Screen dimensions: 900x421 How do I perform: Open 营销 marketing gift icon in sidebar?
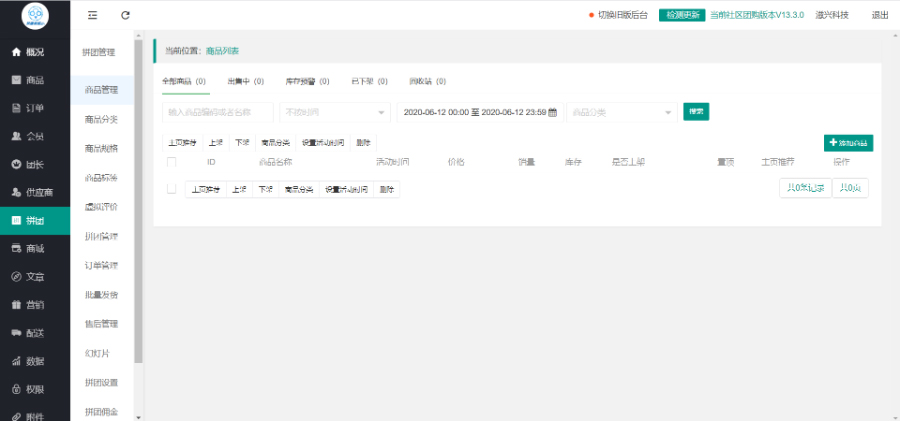click(17, 305)
